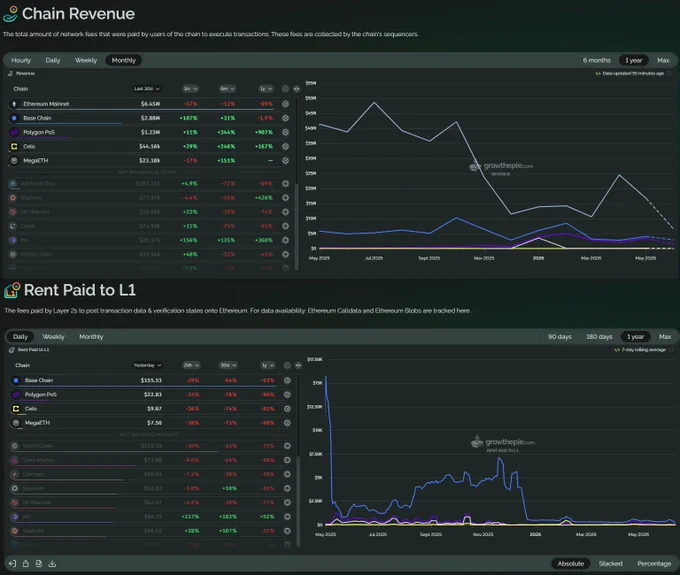Enable World Chain in Rent Paid chart
Image resolution: width=680 pixels, height=575 pixels.
tap(287, 446)
